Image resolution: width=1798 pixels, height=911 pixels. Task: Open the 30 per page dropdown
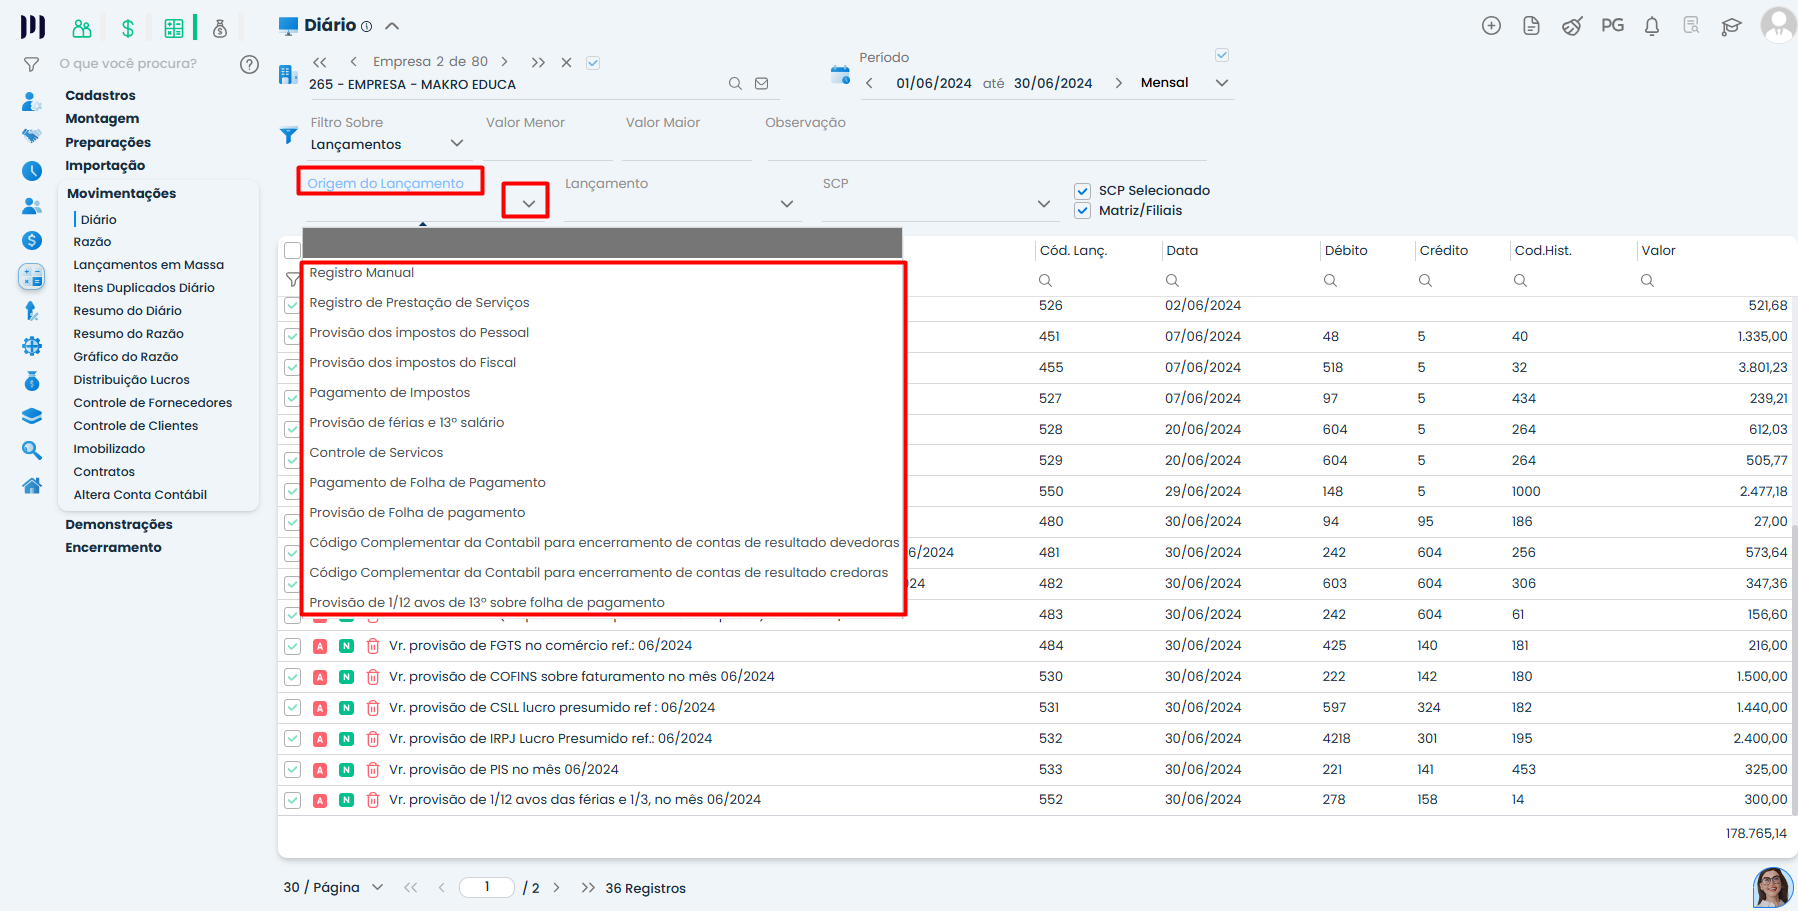[377, 887]
